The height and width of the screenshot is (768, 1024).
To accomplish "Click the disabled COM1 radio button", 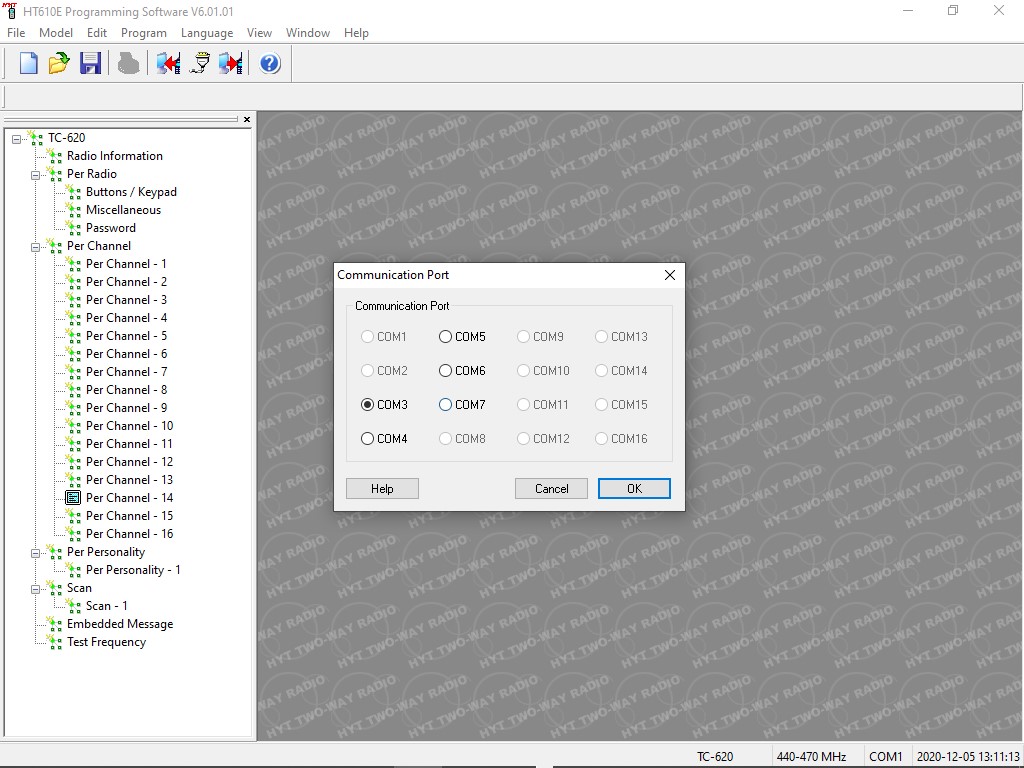I will 367,336.
